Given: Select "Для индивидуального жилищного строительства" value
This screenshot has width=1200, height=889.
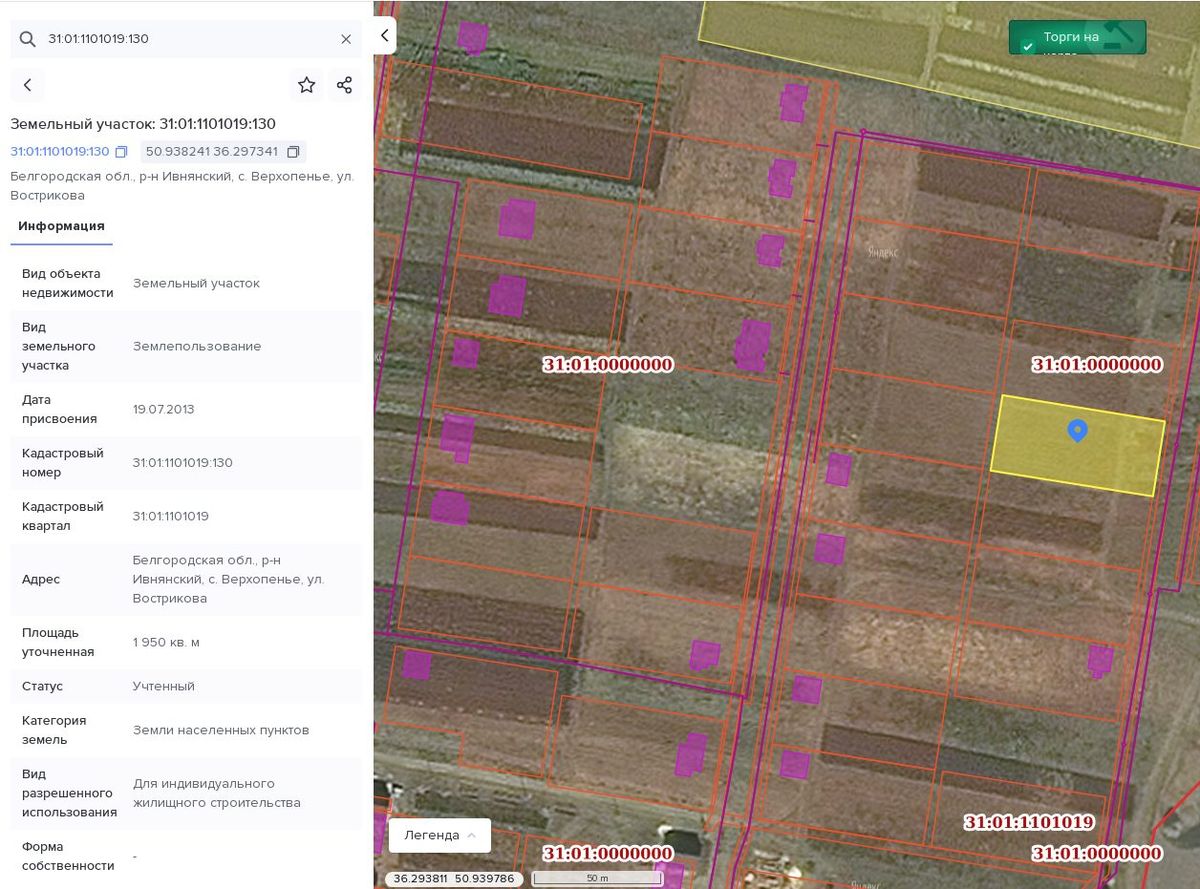Looking at the screenshot, I should [217, 793].
